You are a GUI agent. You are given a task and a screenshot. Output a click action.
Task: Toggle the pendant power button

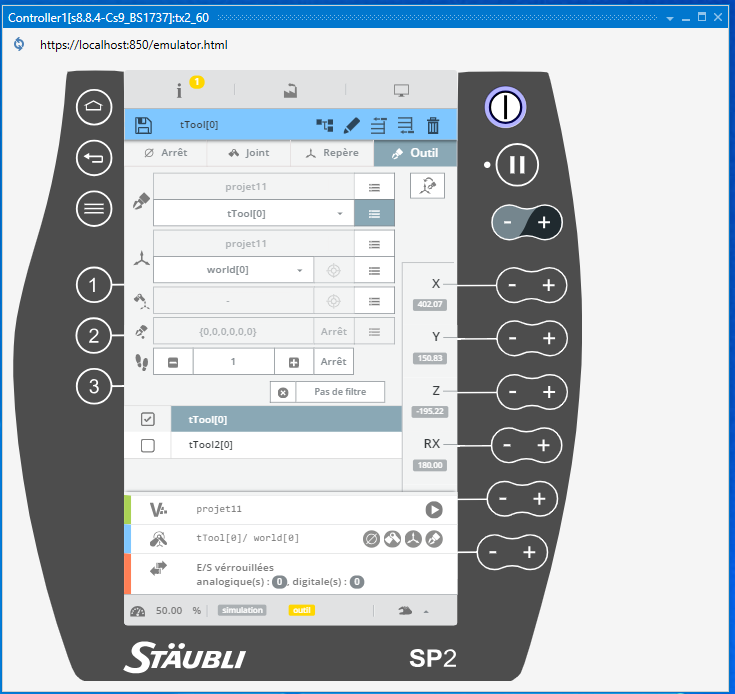tap(506, 107)
